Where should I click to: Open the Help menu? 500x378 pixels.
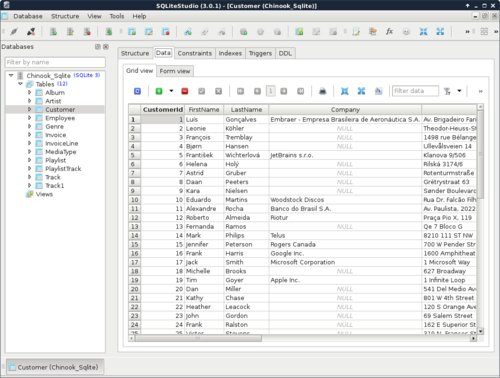(139, 16)
